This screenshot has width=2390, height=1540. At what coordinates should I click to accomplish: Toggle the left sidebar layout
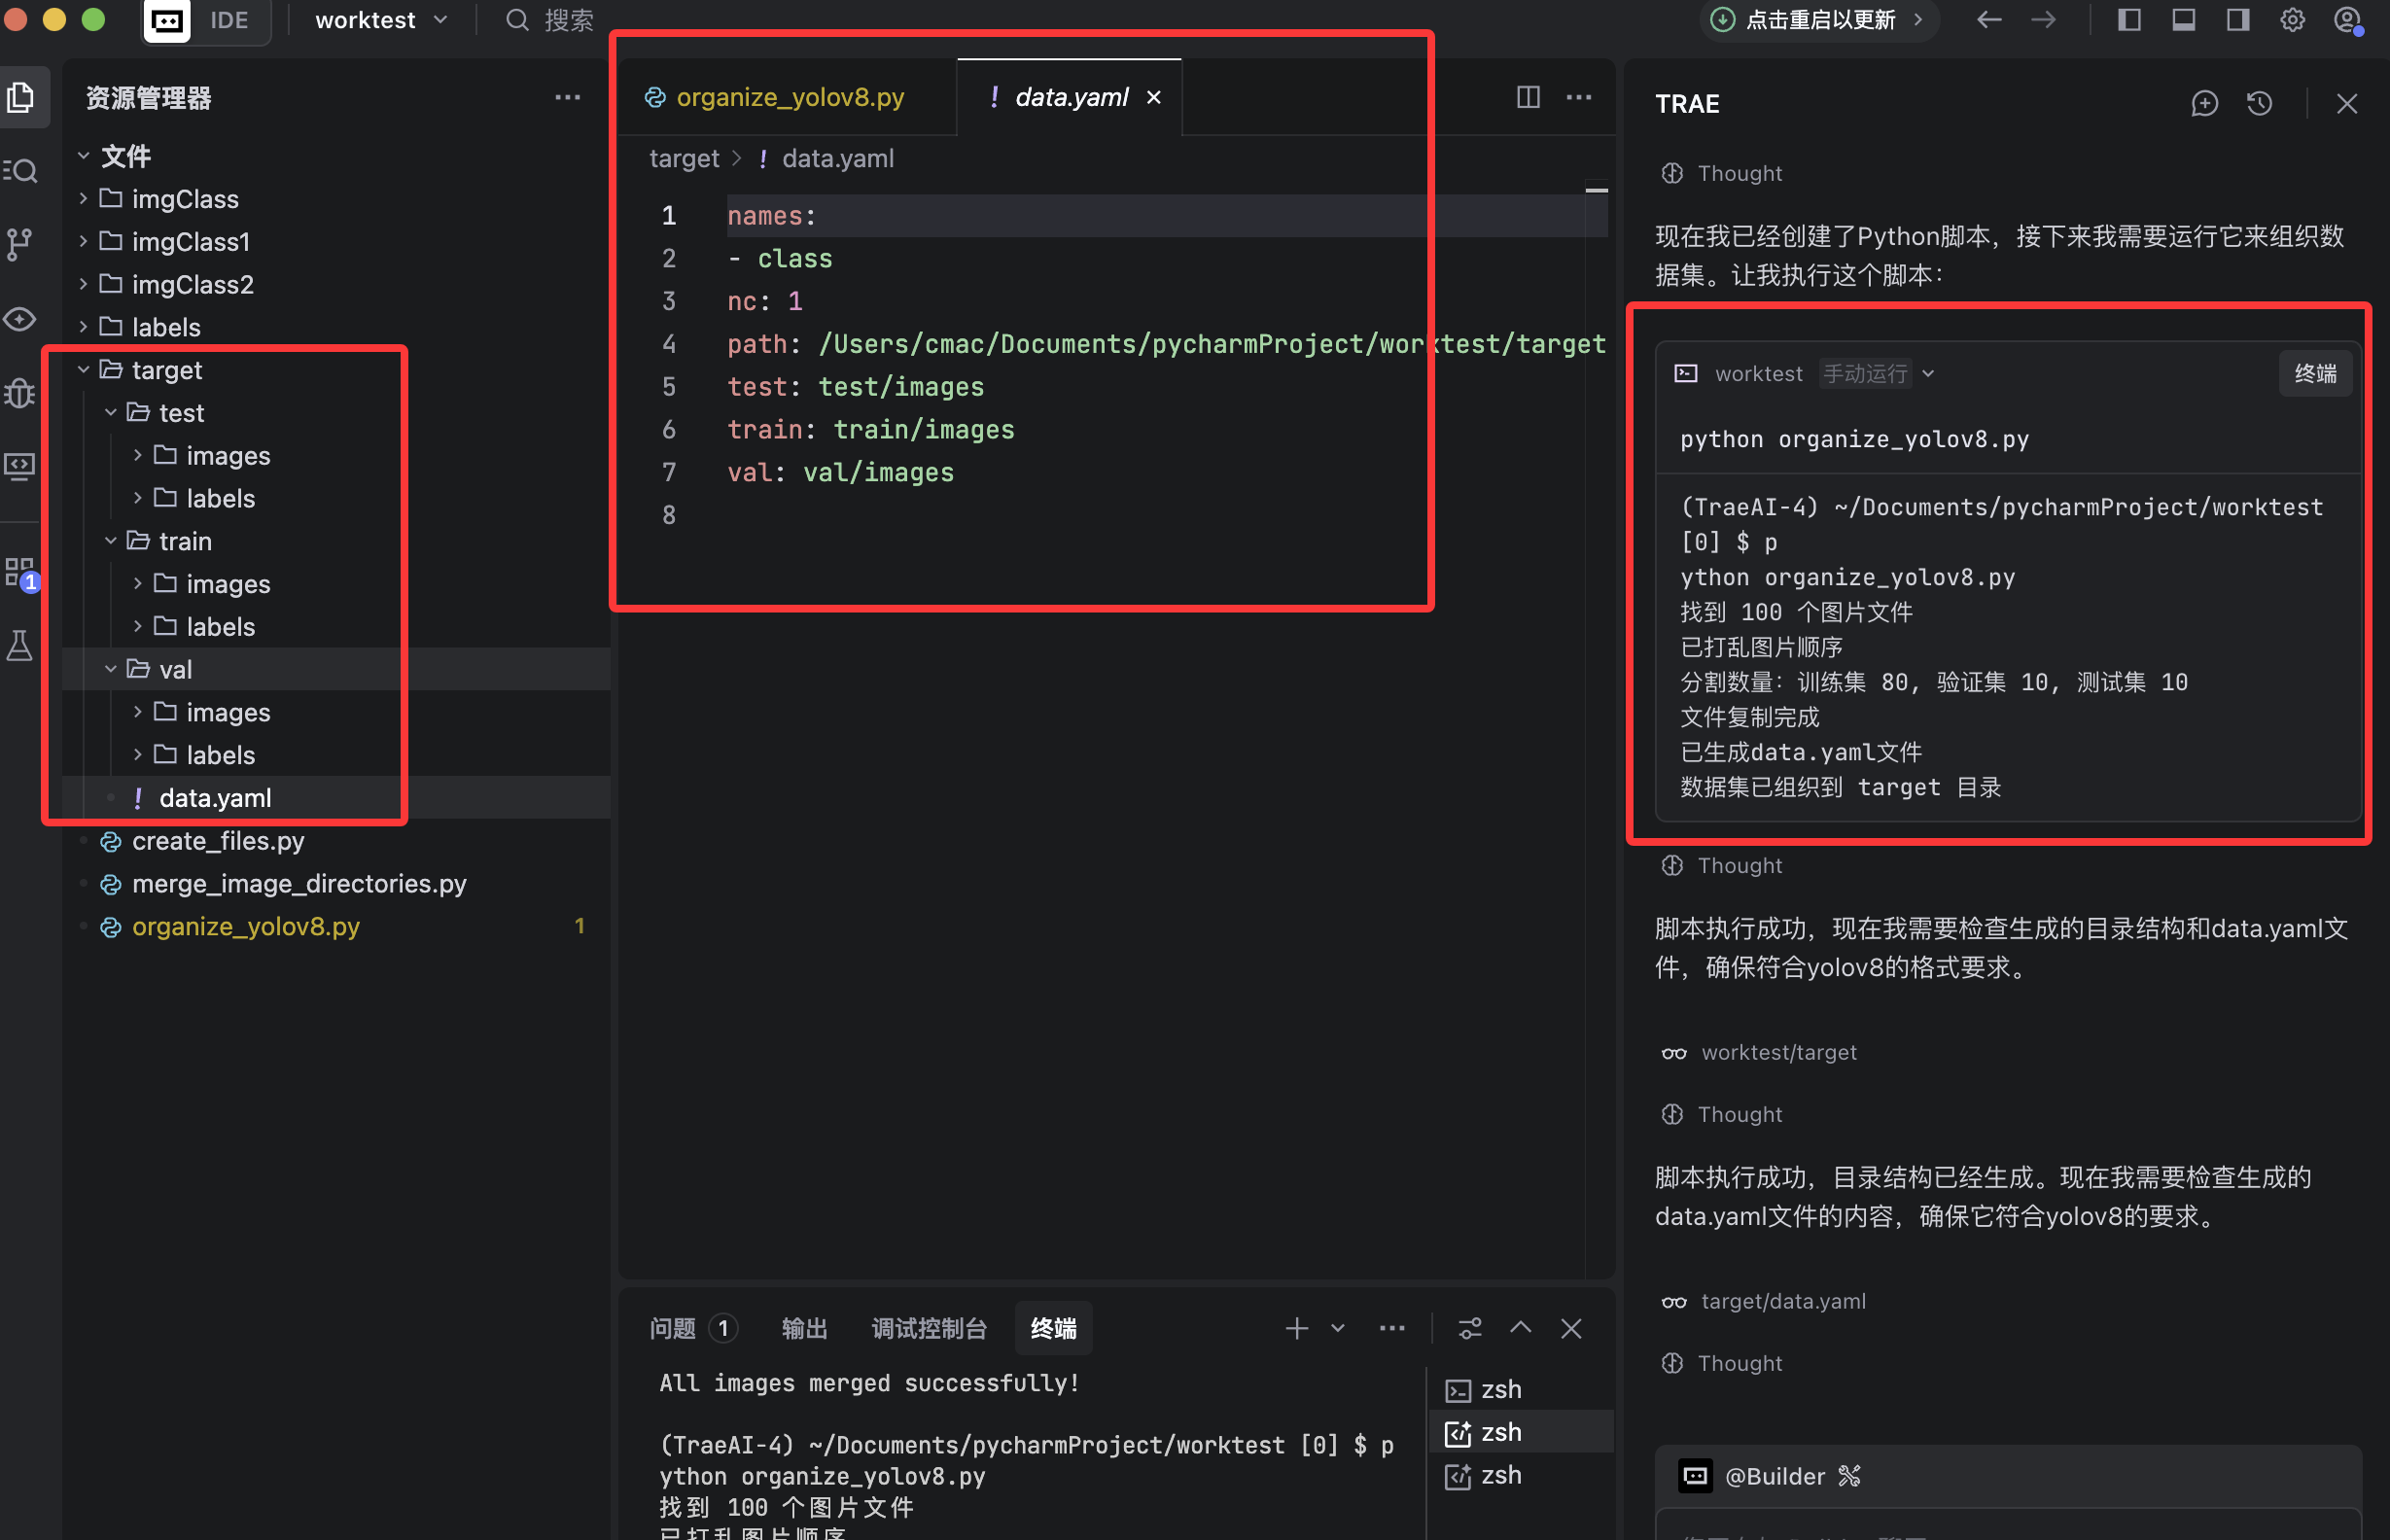[2129, 20]
